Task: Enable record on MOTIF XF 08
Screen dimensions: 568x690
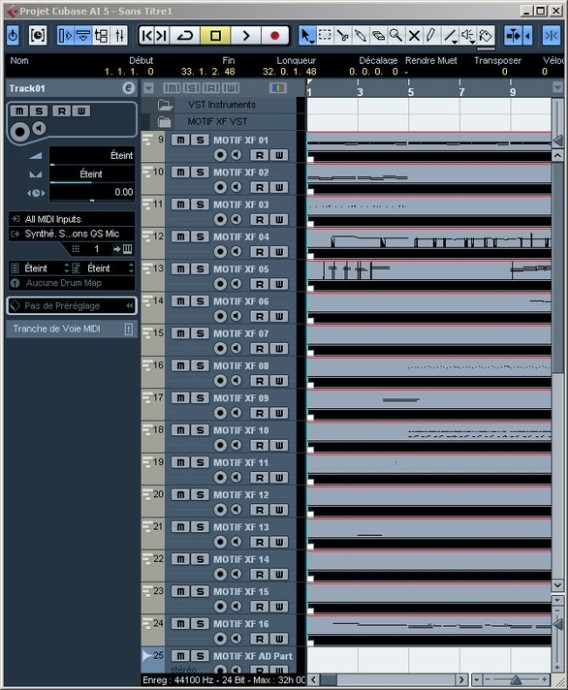Action: click(220, 381)
